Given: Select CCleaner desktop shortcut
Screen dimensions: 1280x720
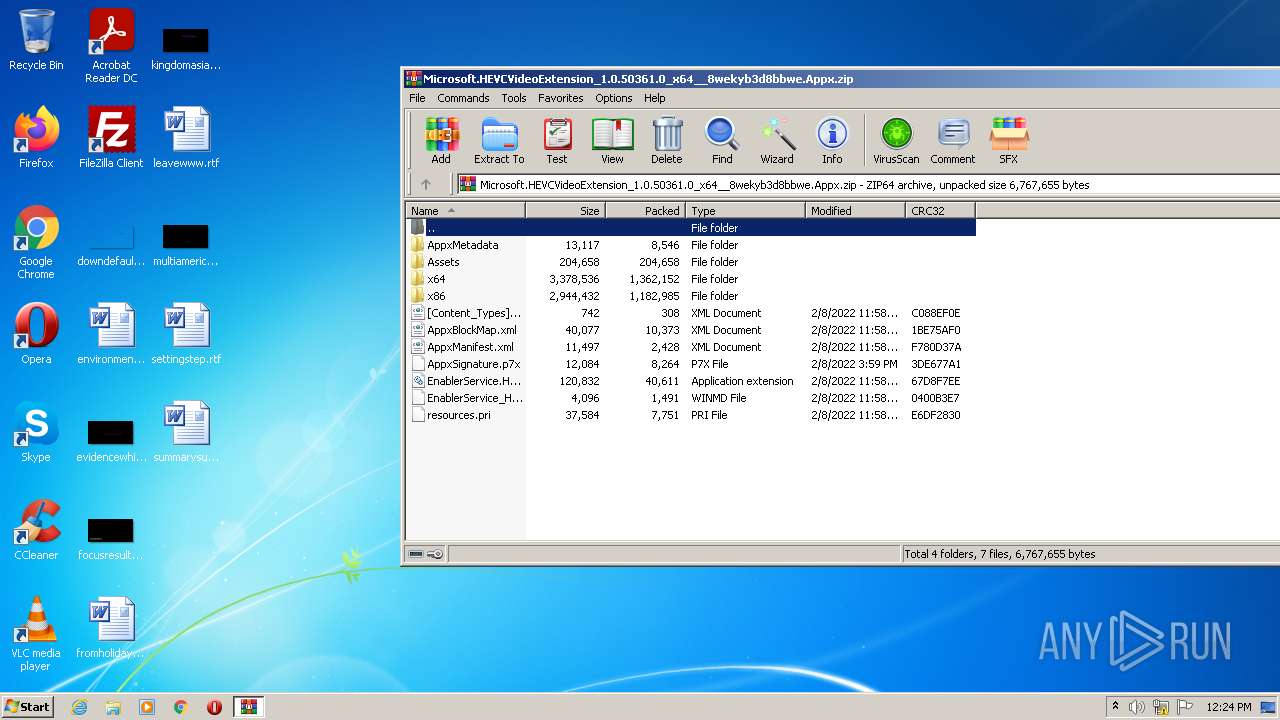Looking at the screenshot, I should (x=36, y=529).
